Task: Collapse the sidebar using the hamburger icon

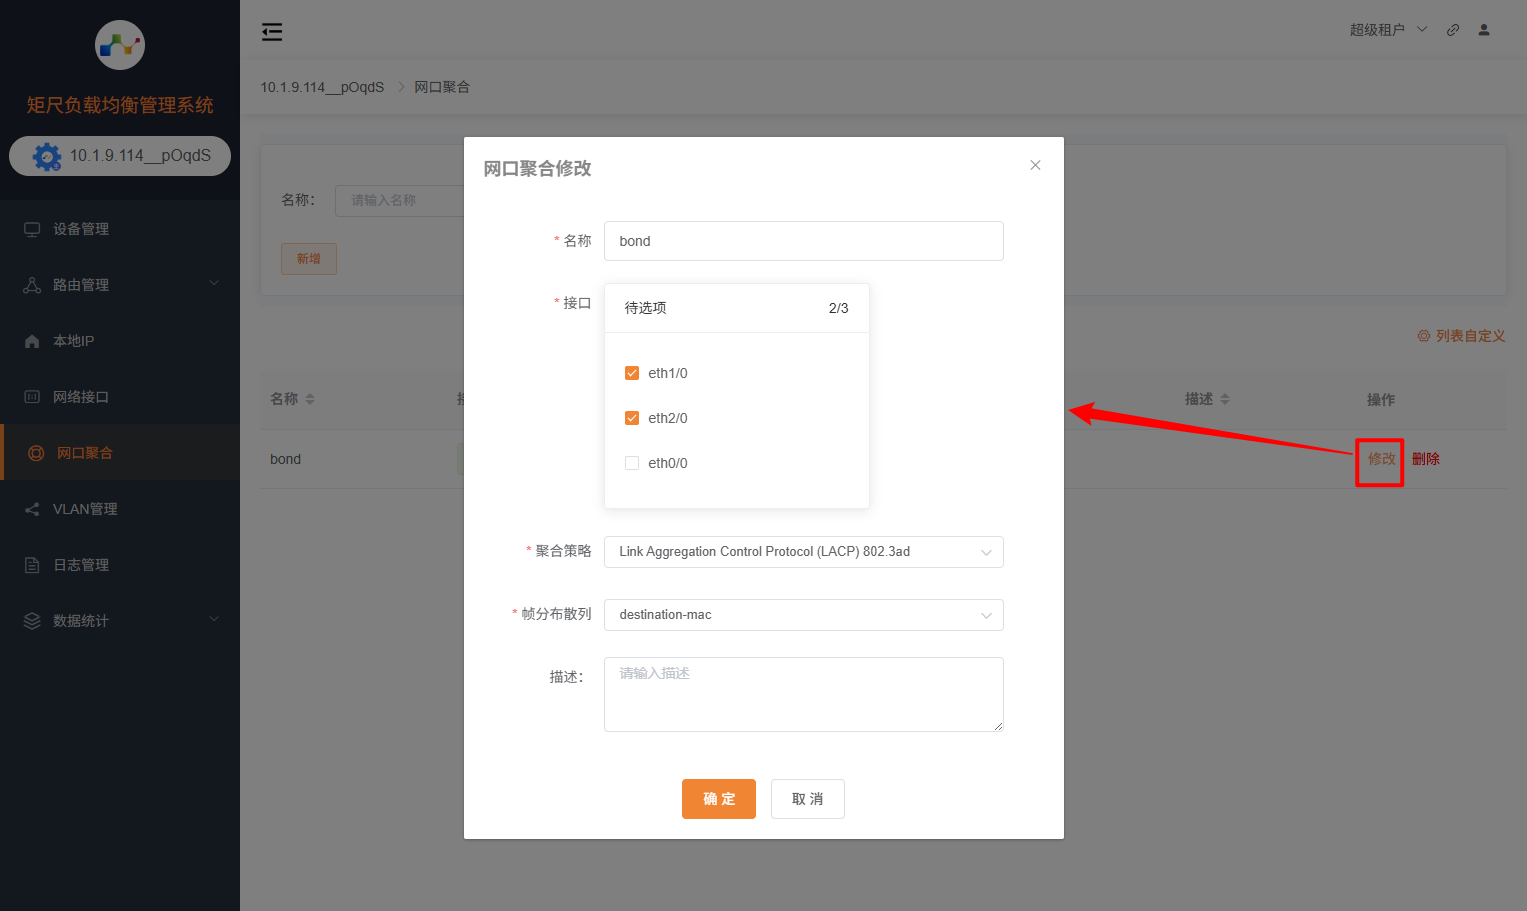Action: (271, 31)
